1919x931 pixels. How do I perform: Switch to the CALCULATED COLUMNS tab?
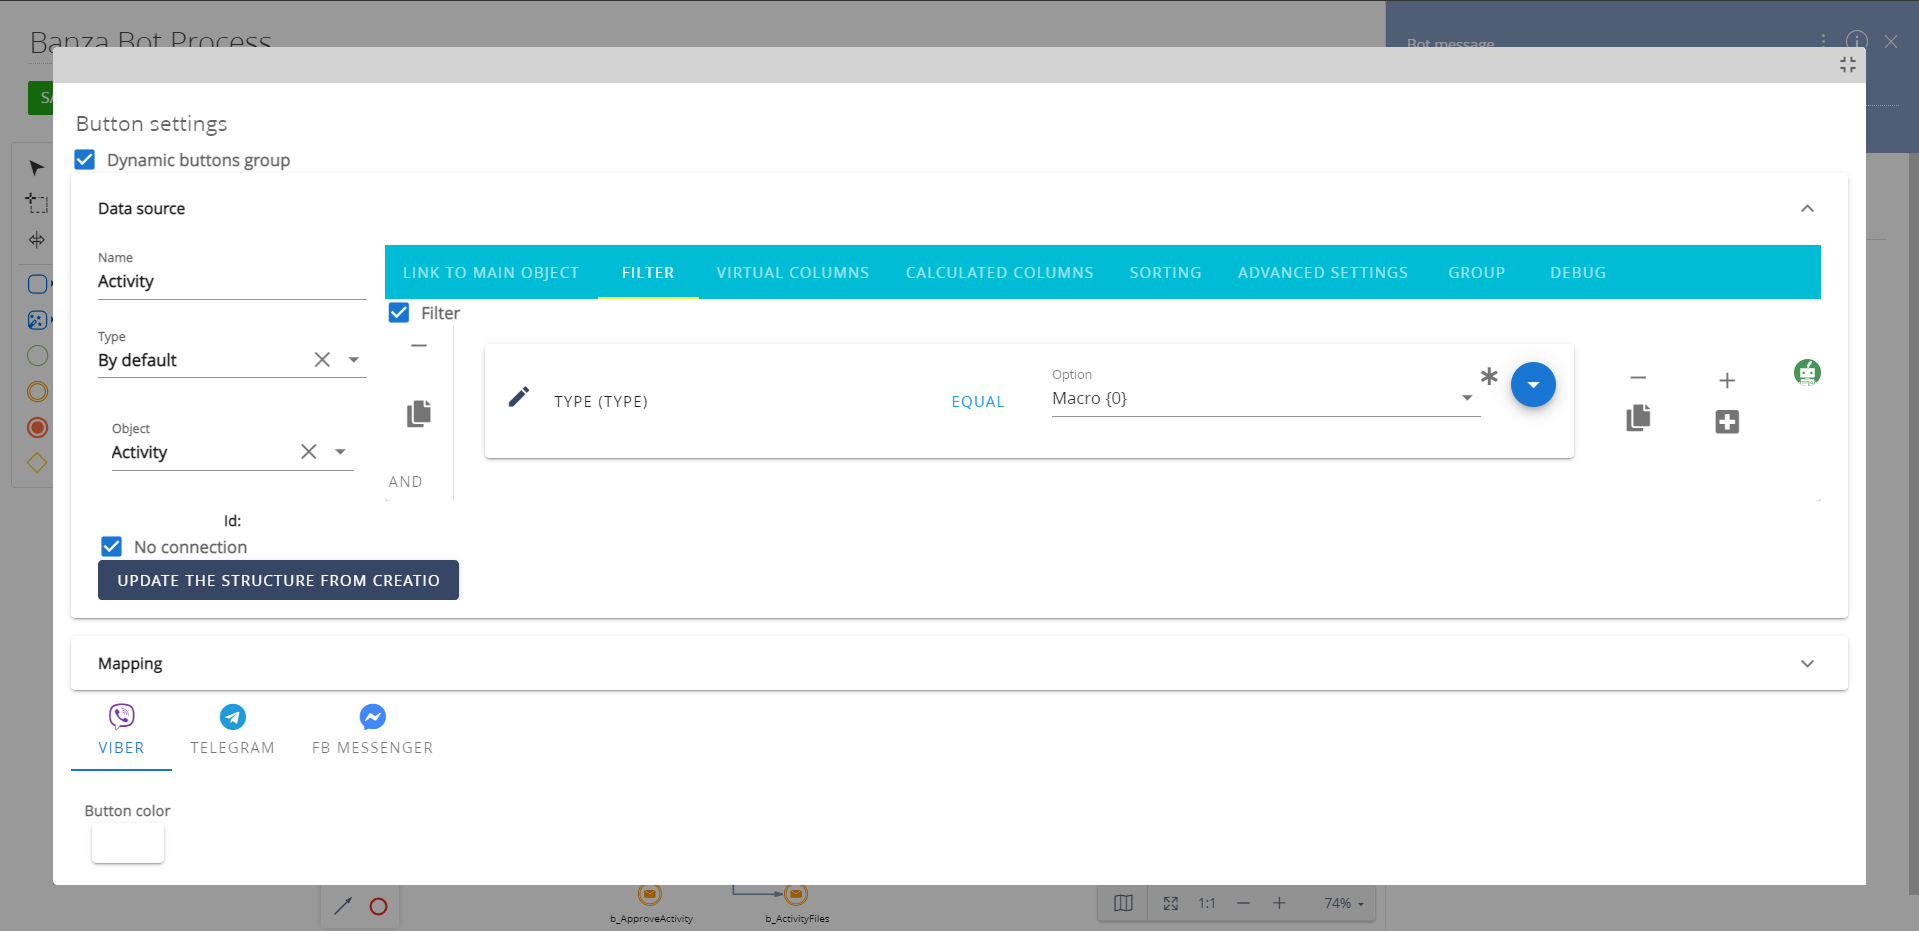[x=999, y=272]
